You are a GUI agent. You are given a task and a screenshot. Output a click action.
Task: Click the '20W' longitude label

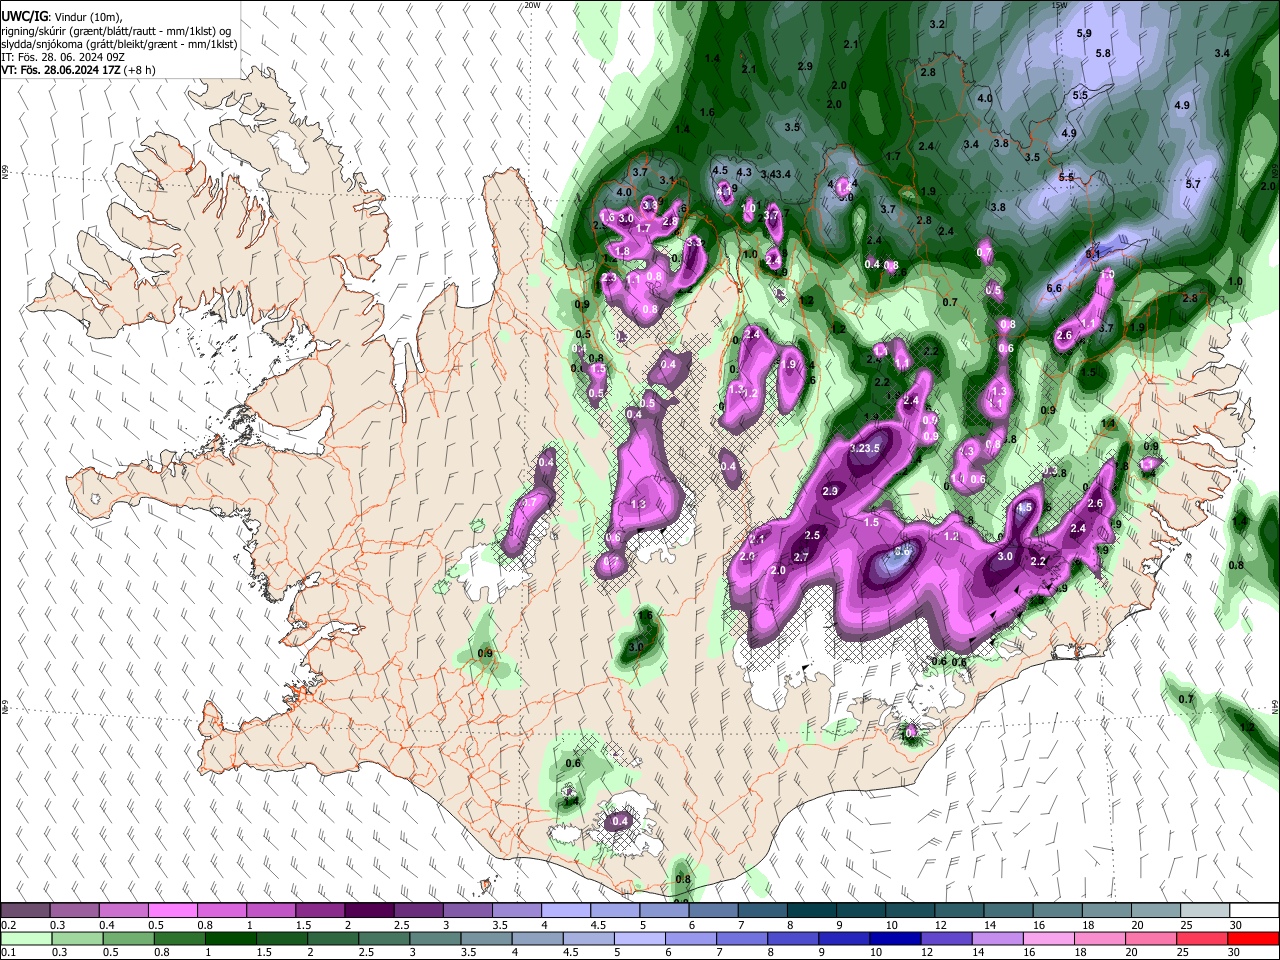tap(532, 5)
